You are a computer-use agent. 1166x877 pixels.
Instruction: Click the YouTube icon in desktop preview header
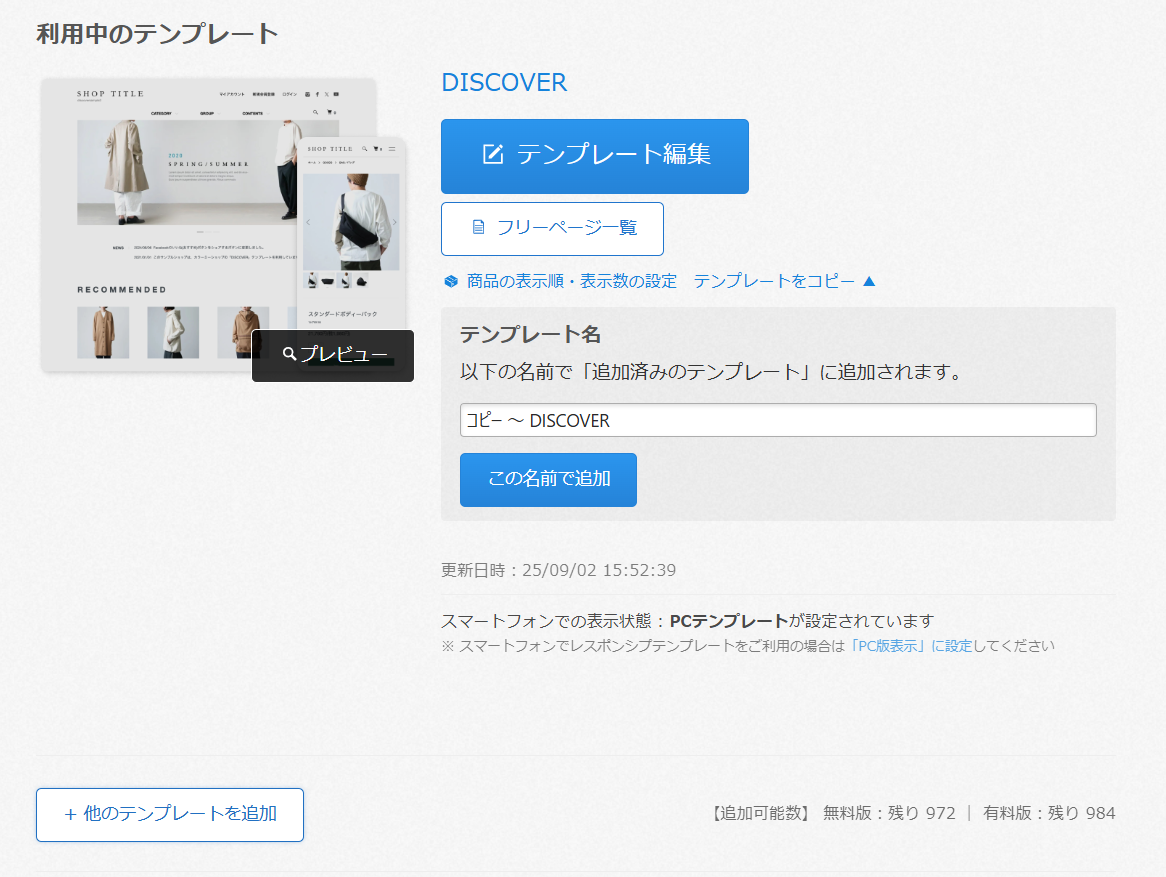(336, 94)
